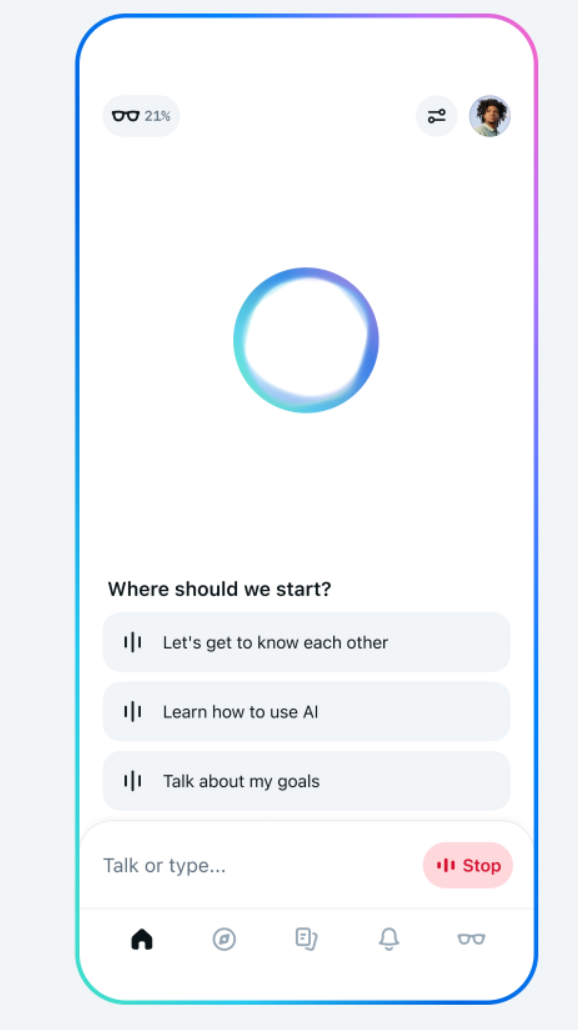Click the red waveform icon in Stop
578x1030 pixels.
pyautogui.click(x=446, y=866)
